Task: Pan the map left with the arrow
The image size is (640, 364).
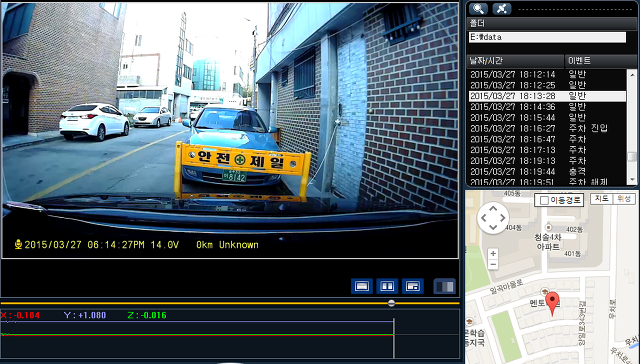Action: coord(484,218)
